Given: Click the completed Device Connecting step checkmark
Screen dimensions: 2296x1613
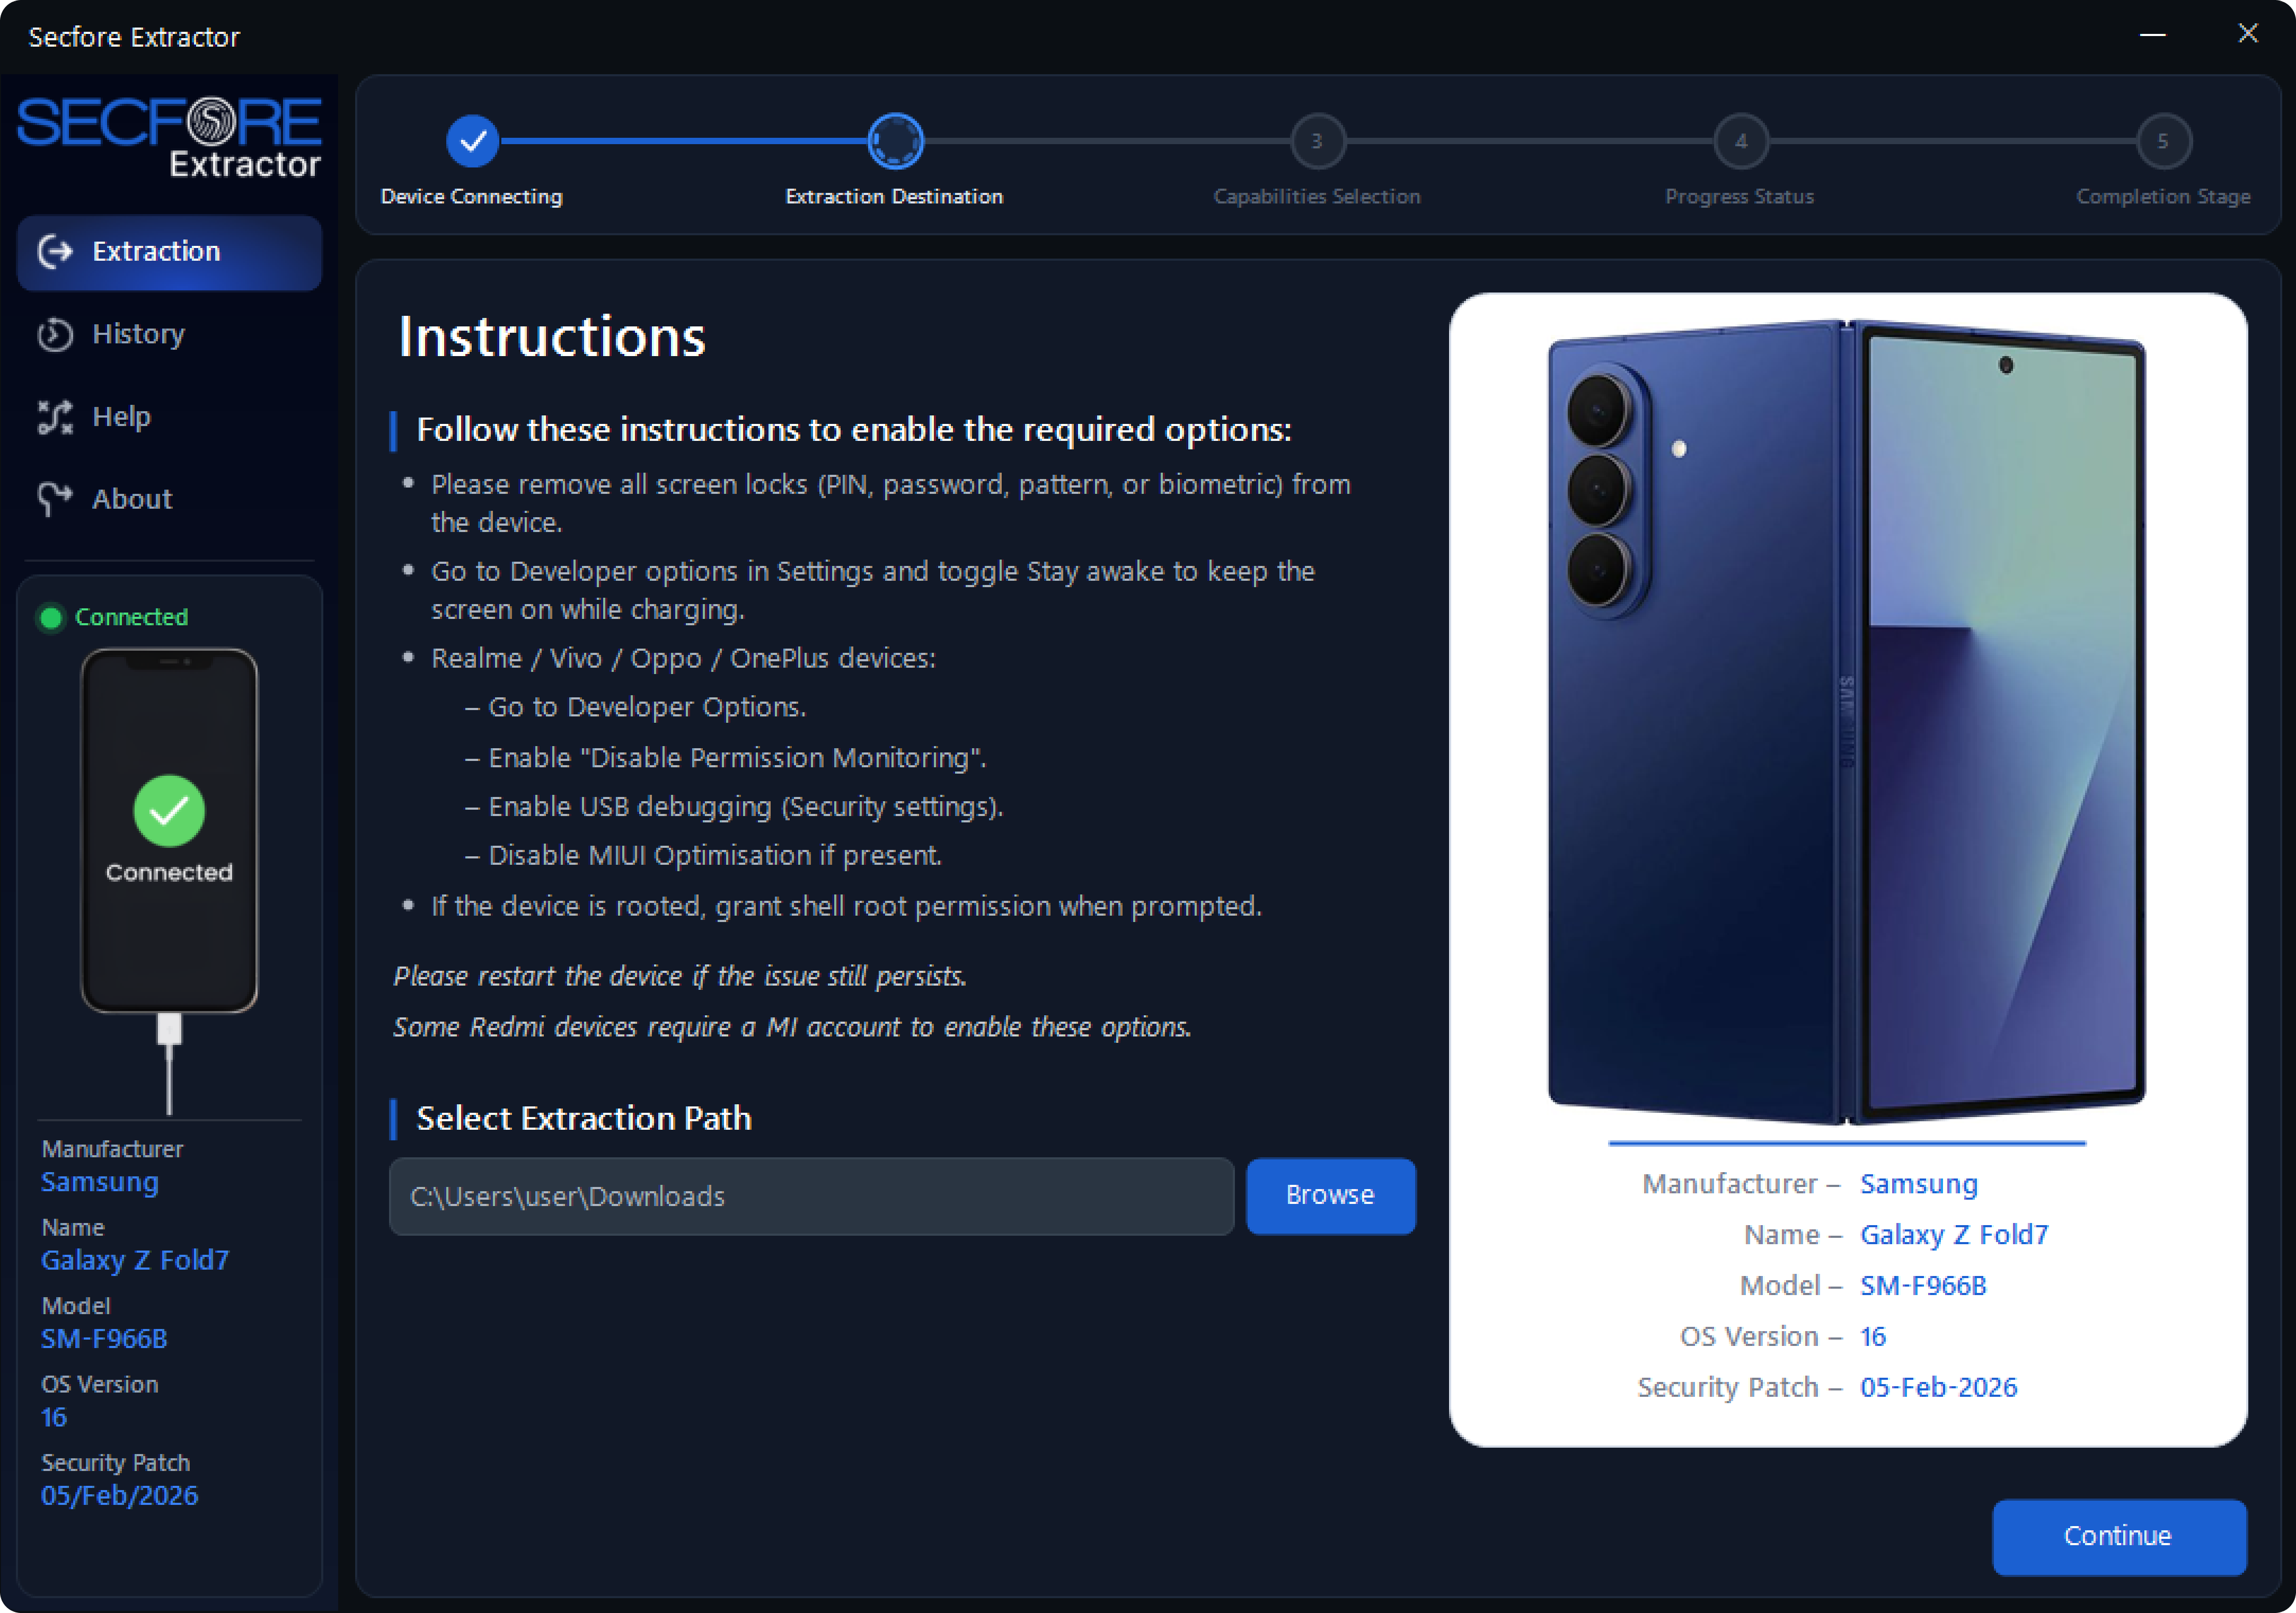Looking at the screenshot, I should click(472, 141).
